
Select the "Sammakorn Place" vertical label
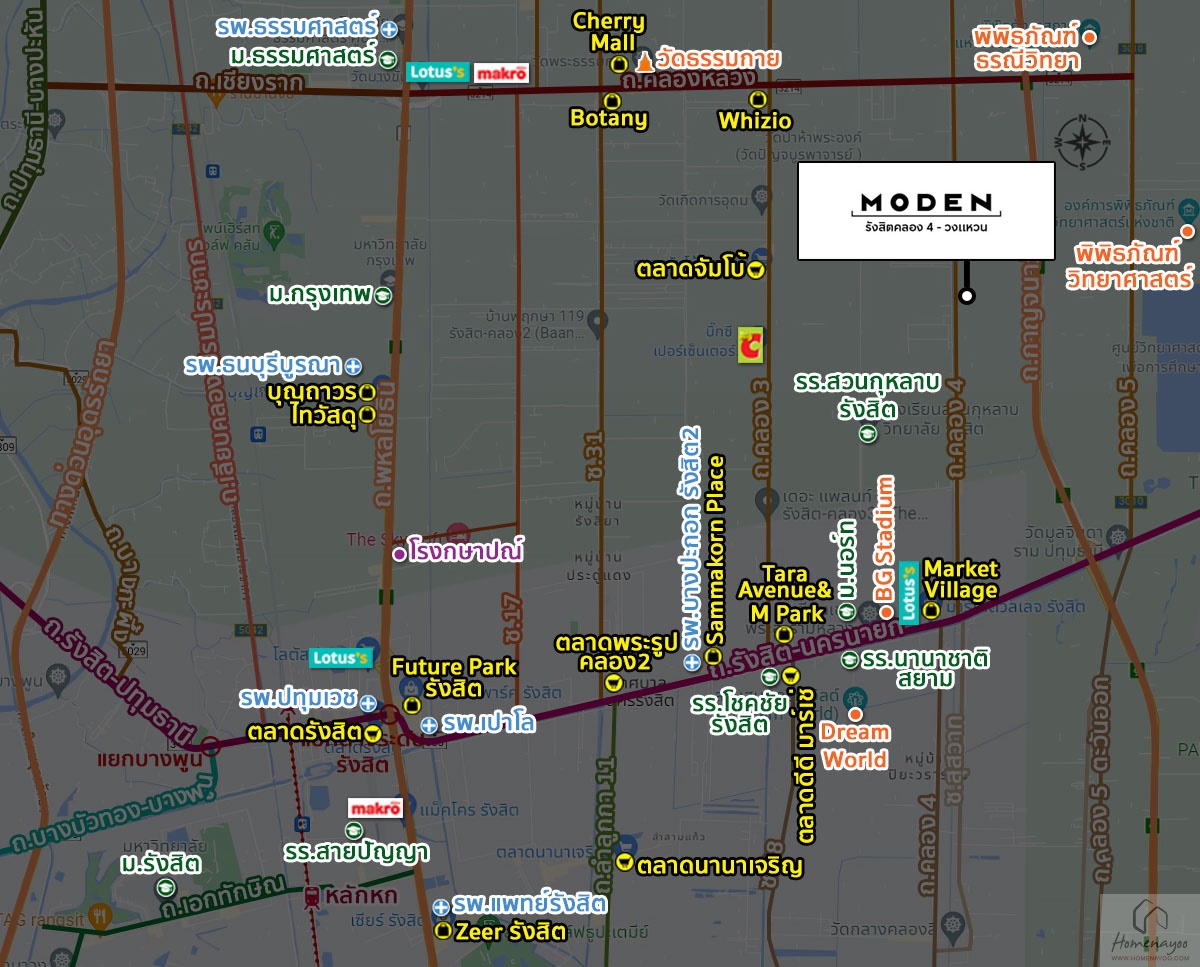pos(715,550)
